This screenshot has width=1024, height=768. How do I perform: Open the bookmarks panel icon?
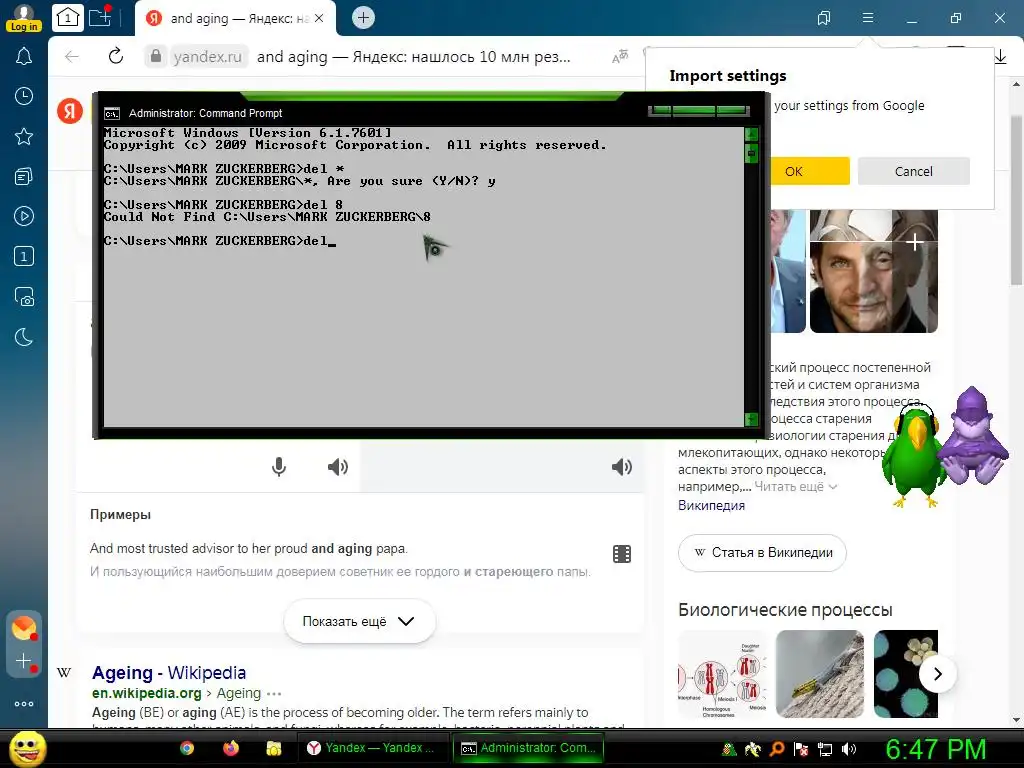point(824,18)
